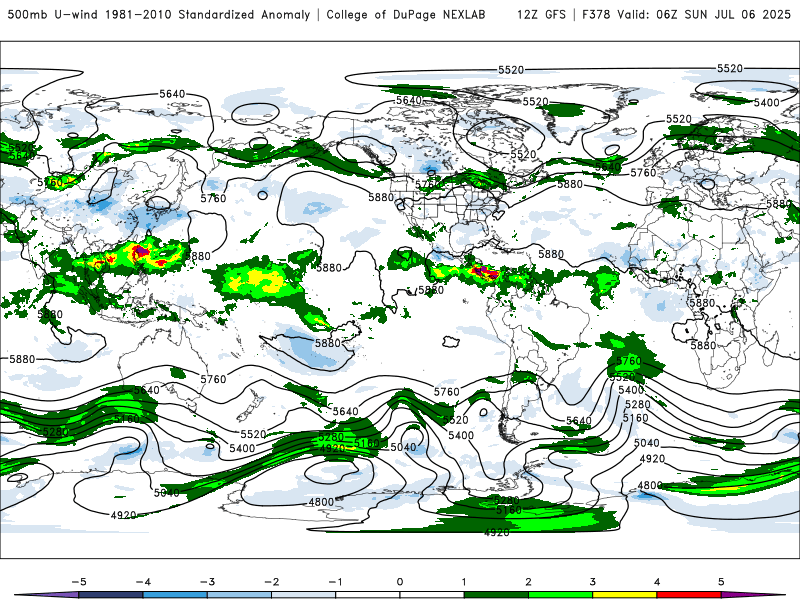This screenshot has width=800, height=600.
Task: Click the "-1" colorbar scale label
Action: pos(336,582)
